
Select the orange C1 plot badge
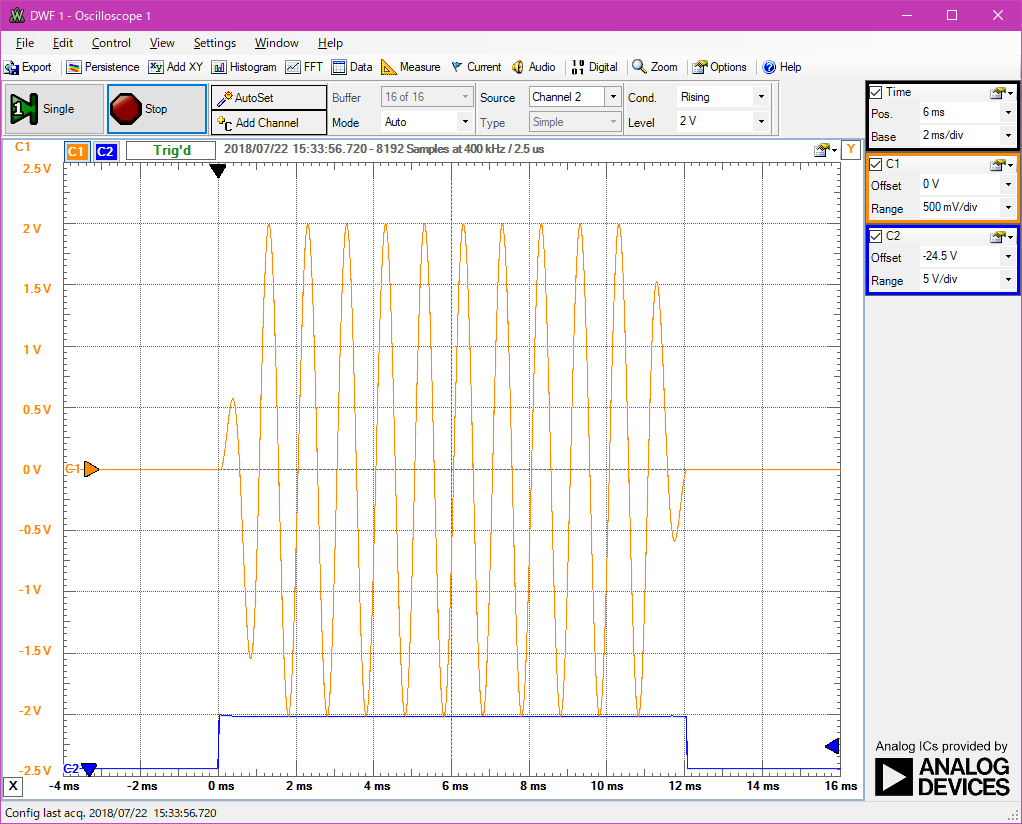pos(76,151)
